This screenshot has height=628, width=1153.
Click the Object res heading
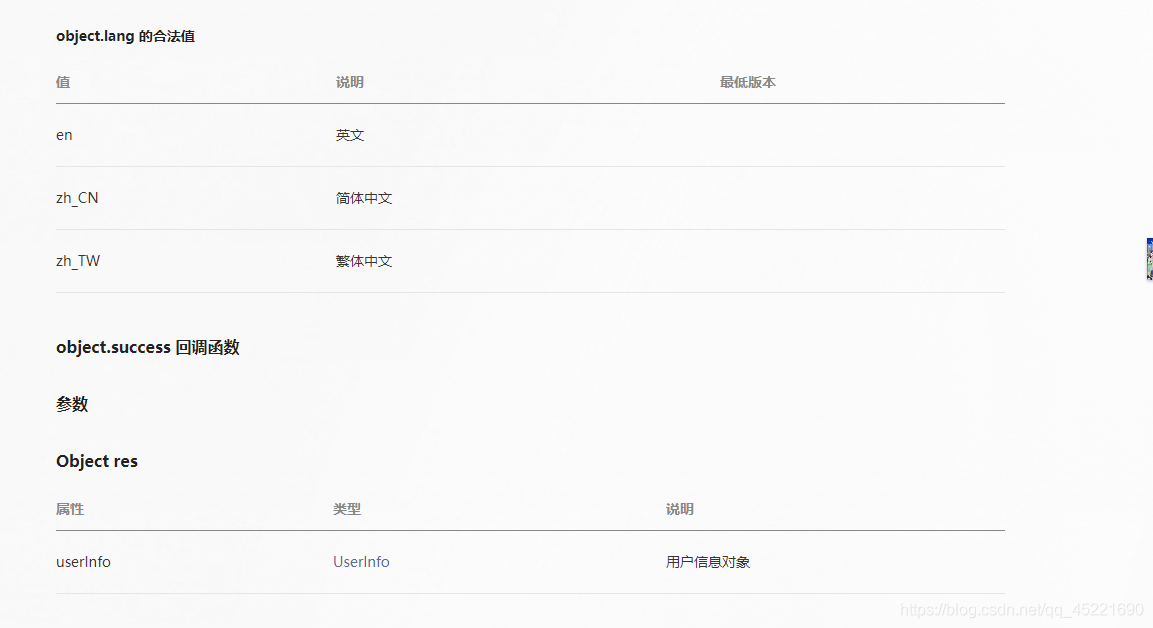point(97,461)
